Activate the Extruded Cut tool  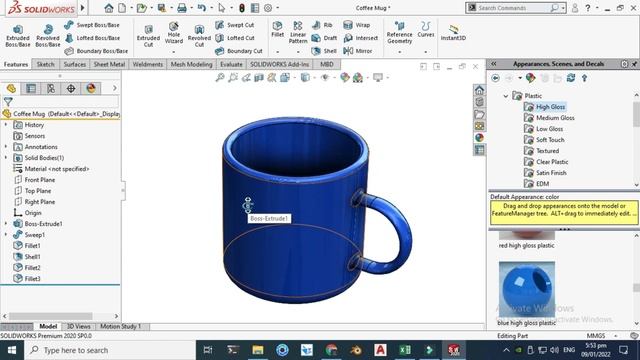pyautogui.click(x=148, y=36)
